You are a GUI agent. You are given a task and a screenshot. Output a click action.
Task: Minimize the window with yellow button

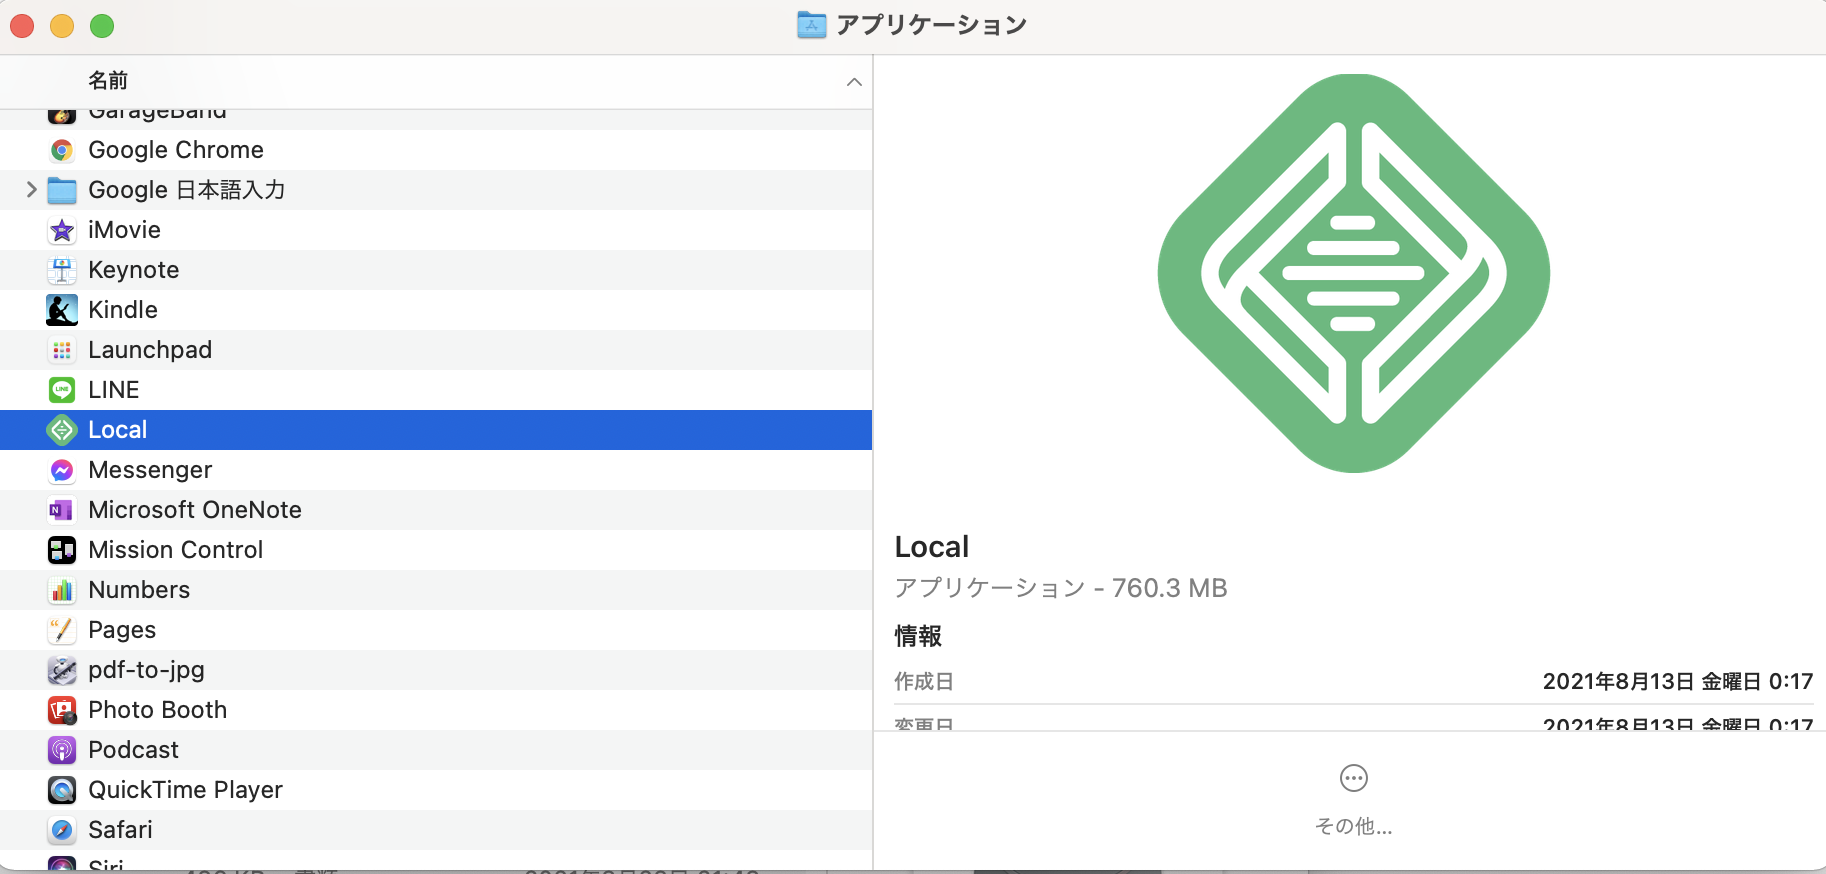coord(62,26)
